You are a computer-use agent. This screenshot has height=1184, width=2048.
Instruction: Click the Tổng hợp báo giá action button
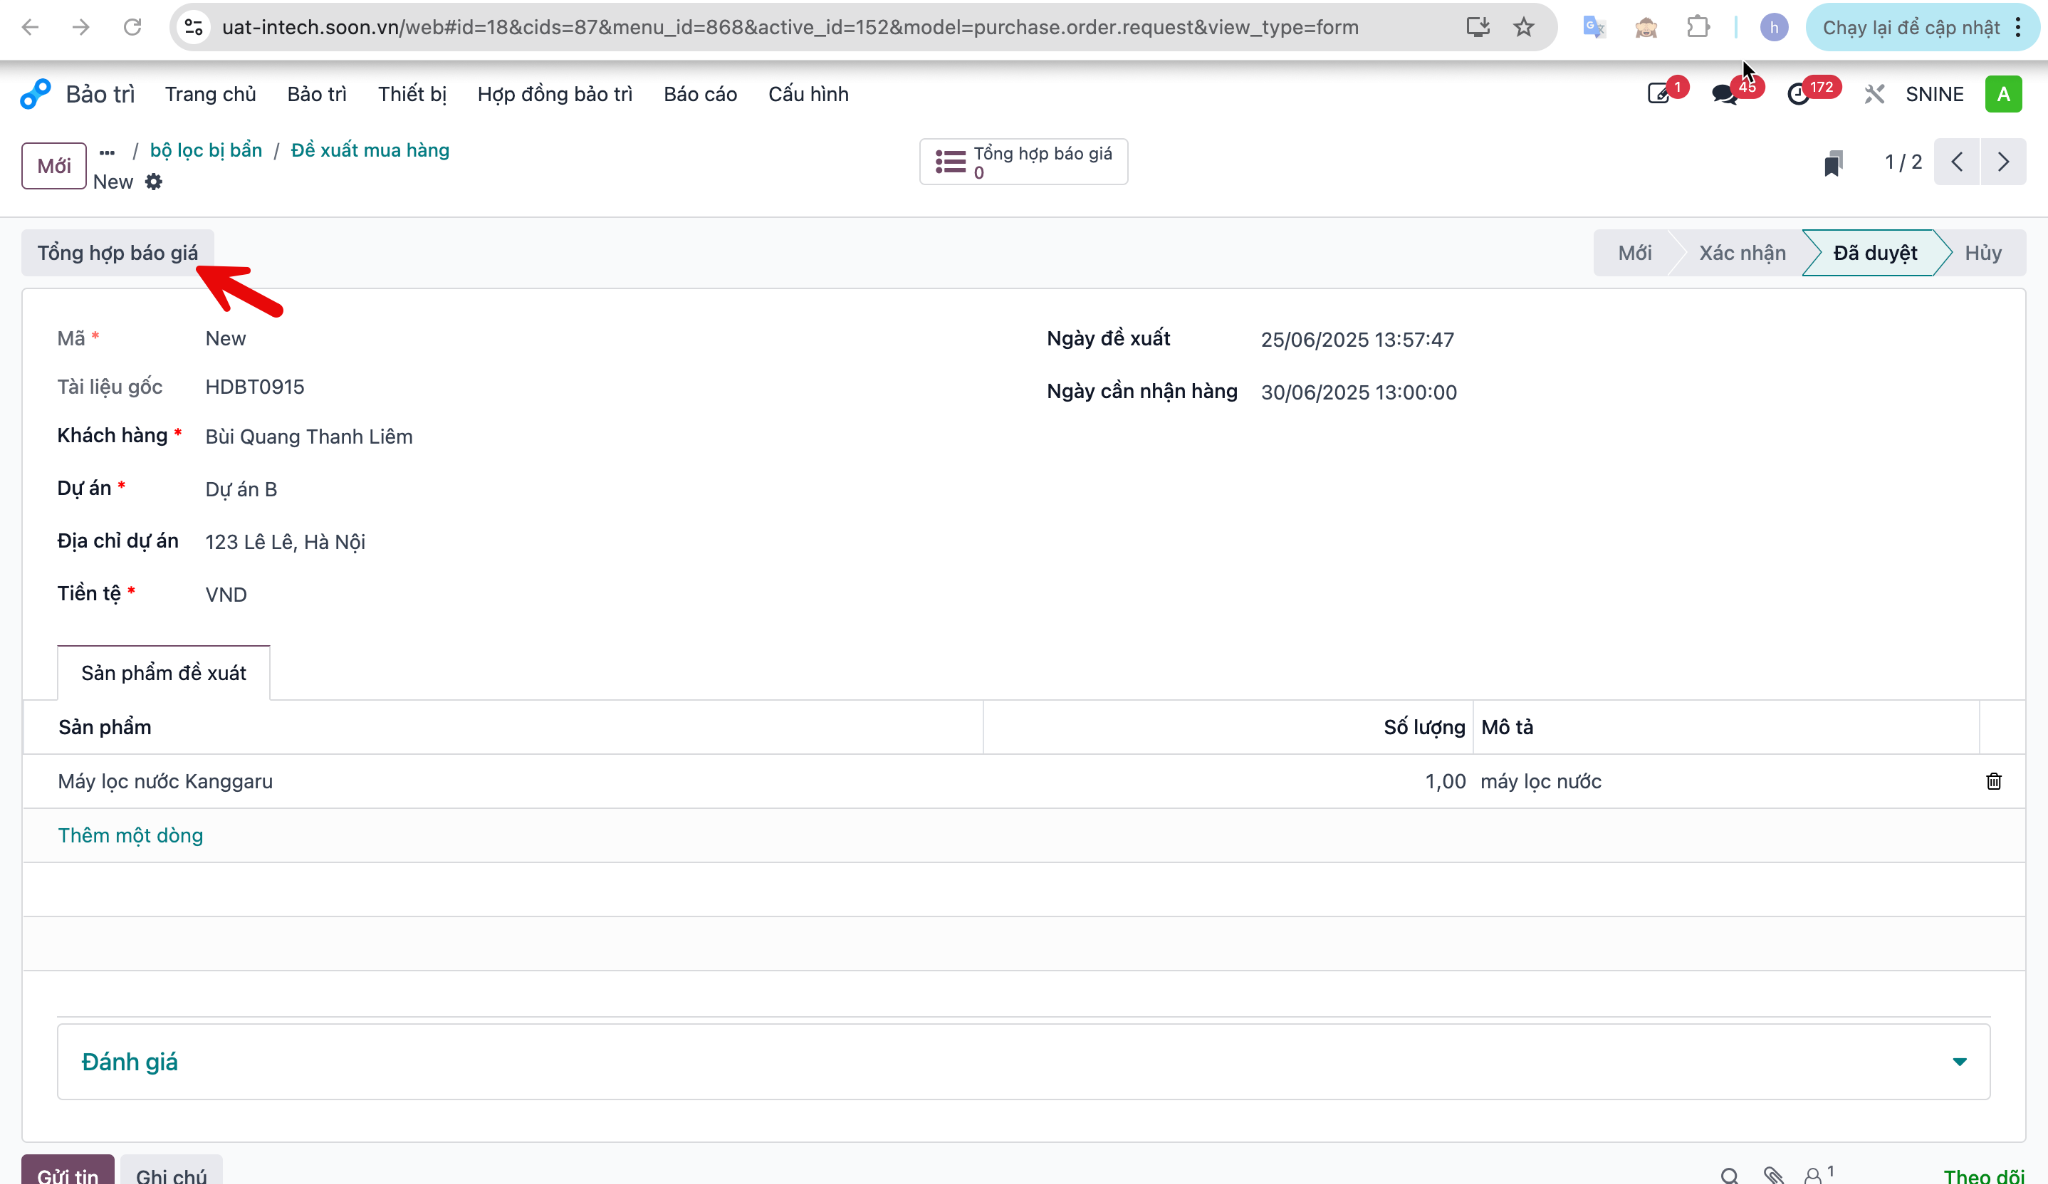point(118,253)
